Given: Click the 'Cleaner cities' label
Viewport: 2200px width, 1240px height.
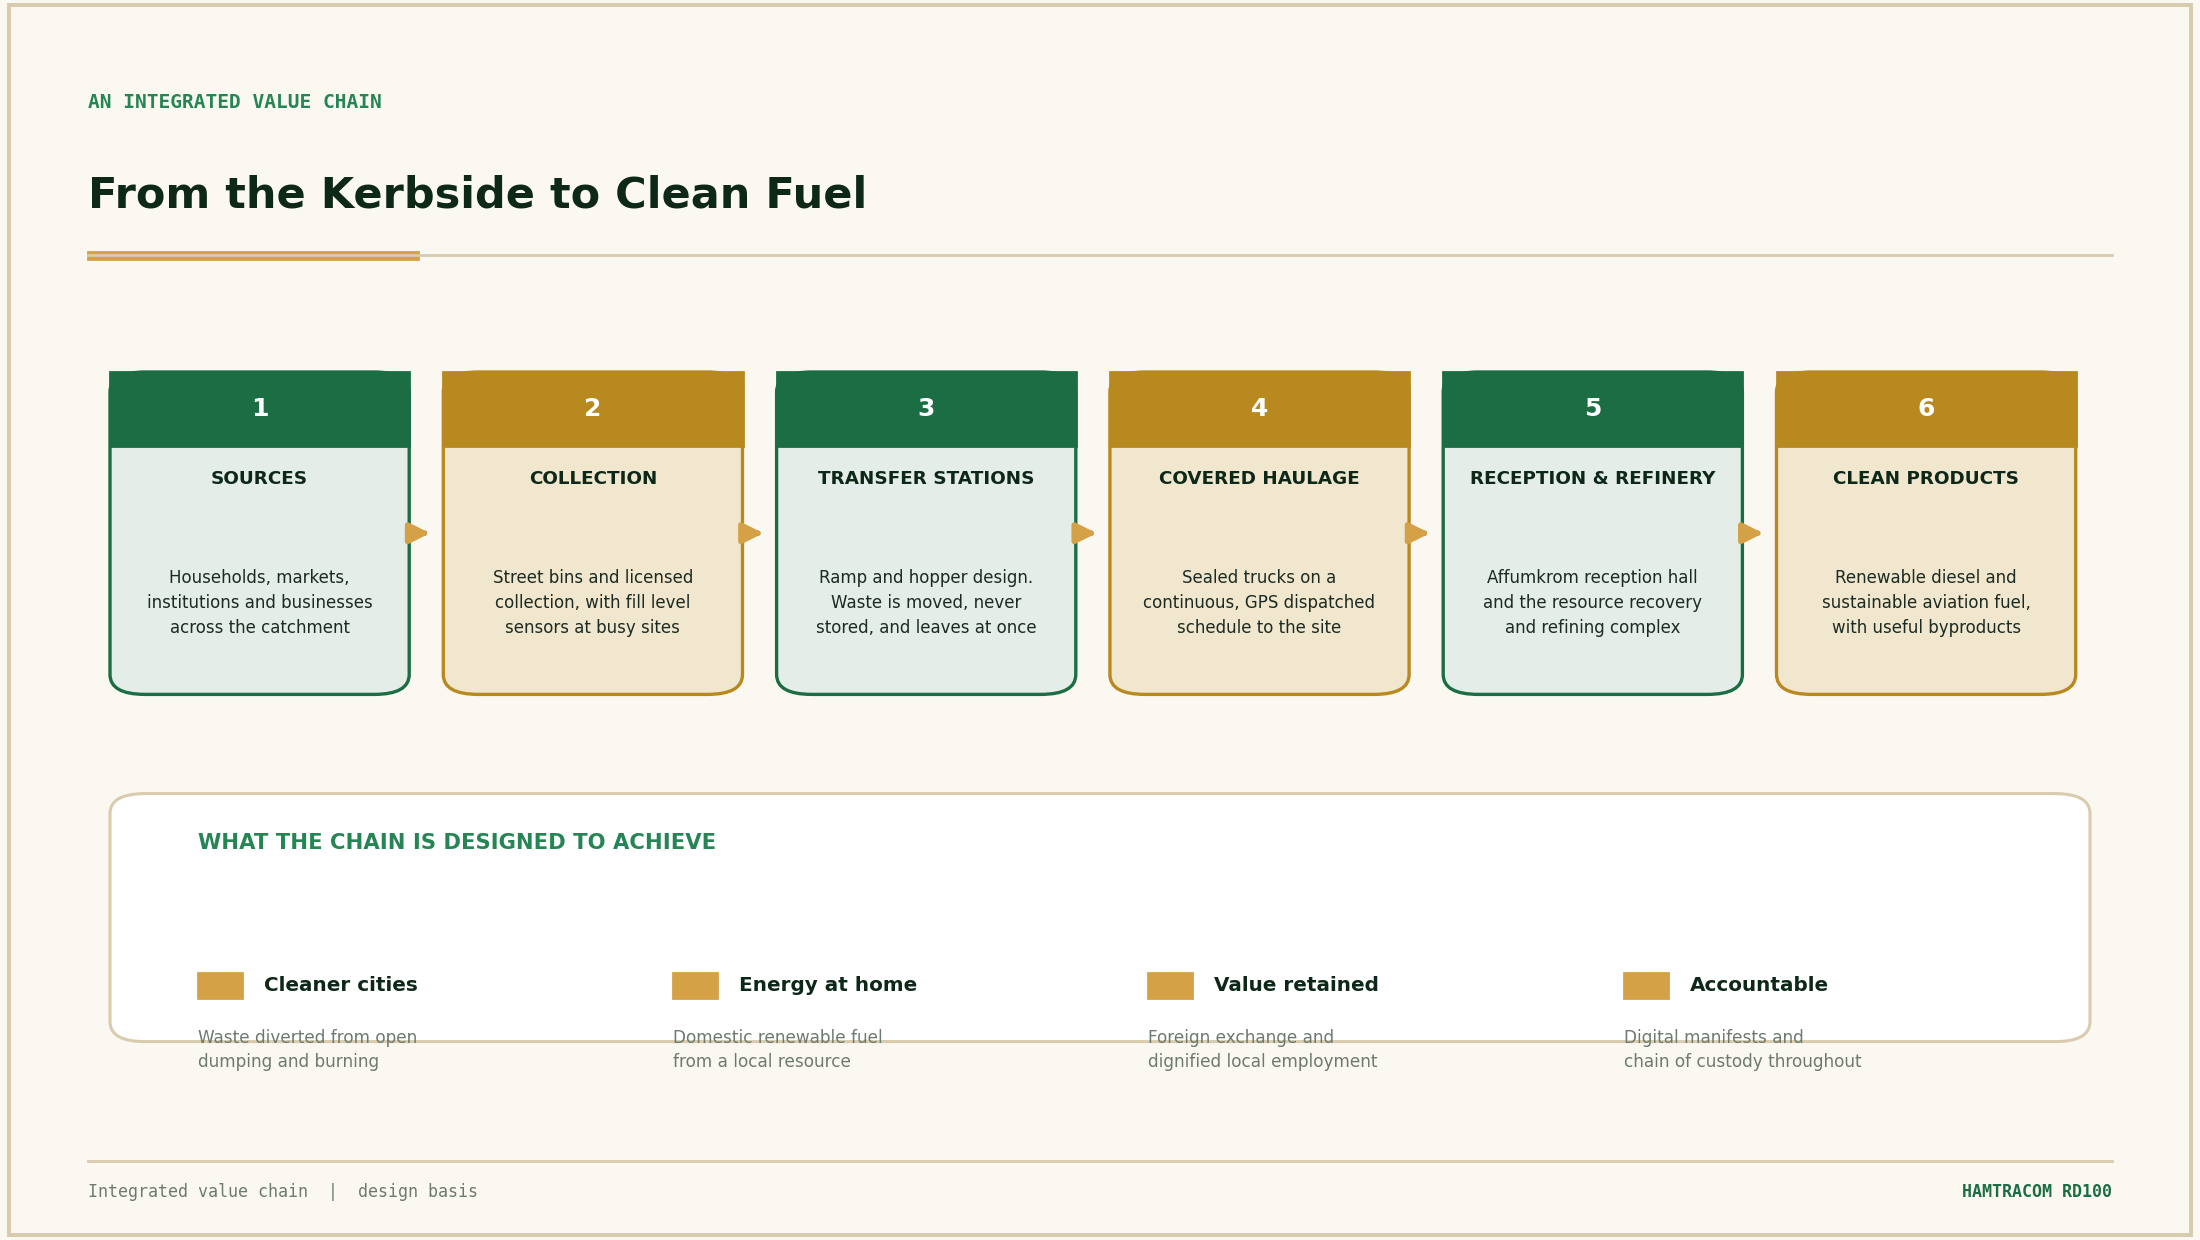Looking at the screenshot, I should [341, 985].
